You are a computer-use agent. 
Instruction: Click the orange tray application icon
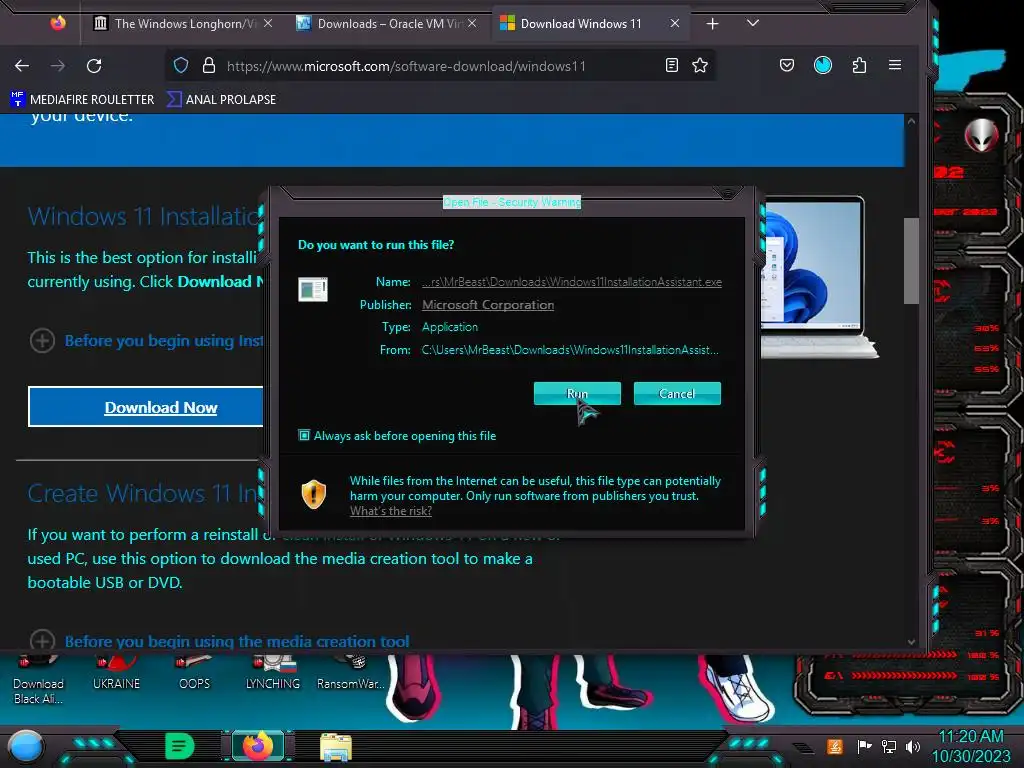point(835,746)
